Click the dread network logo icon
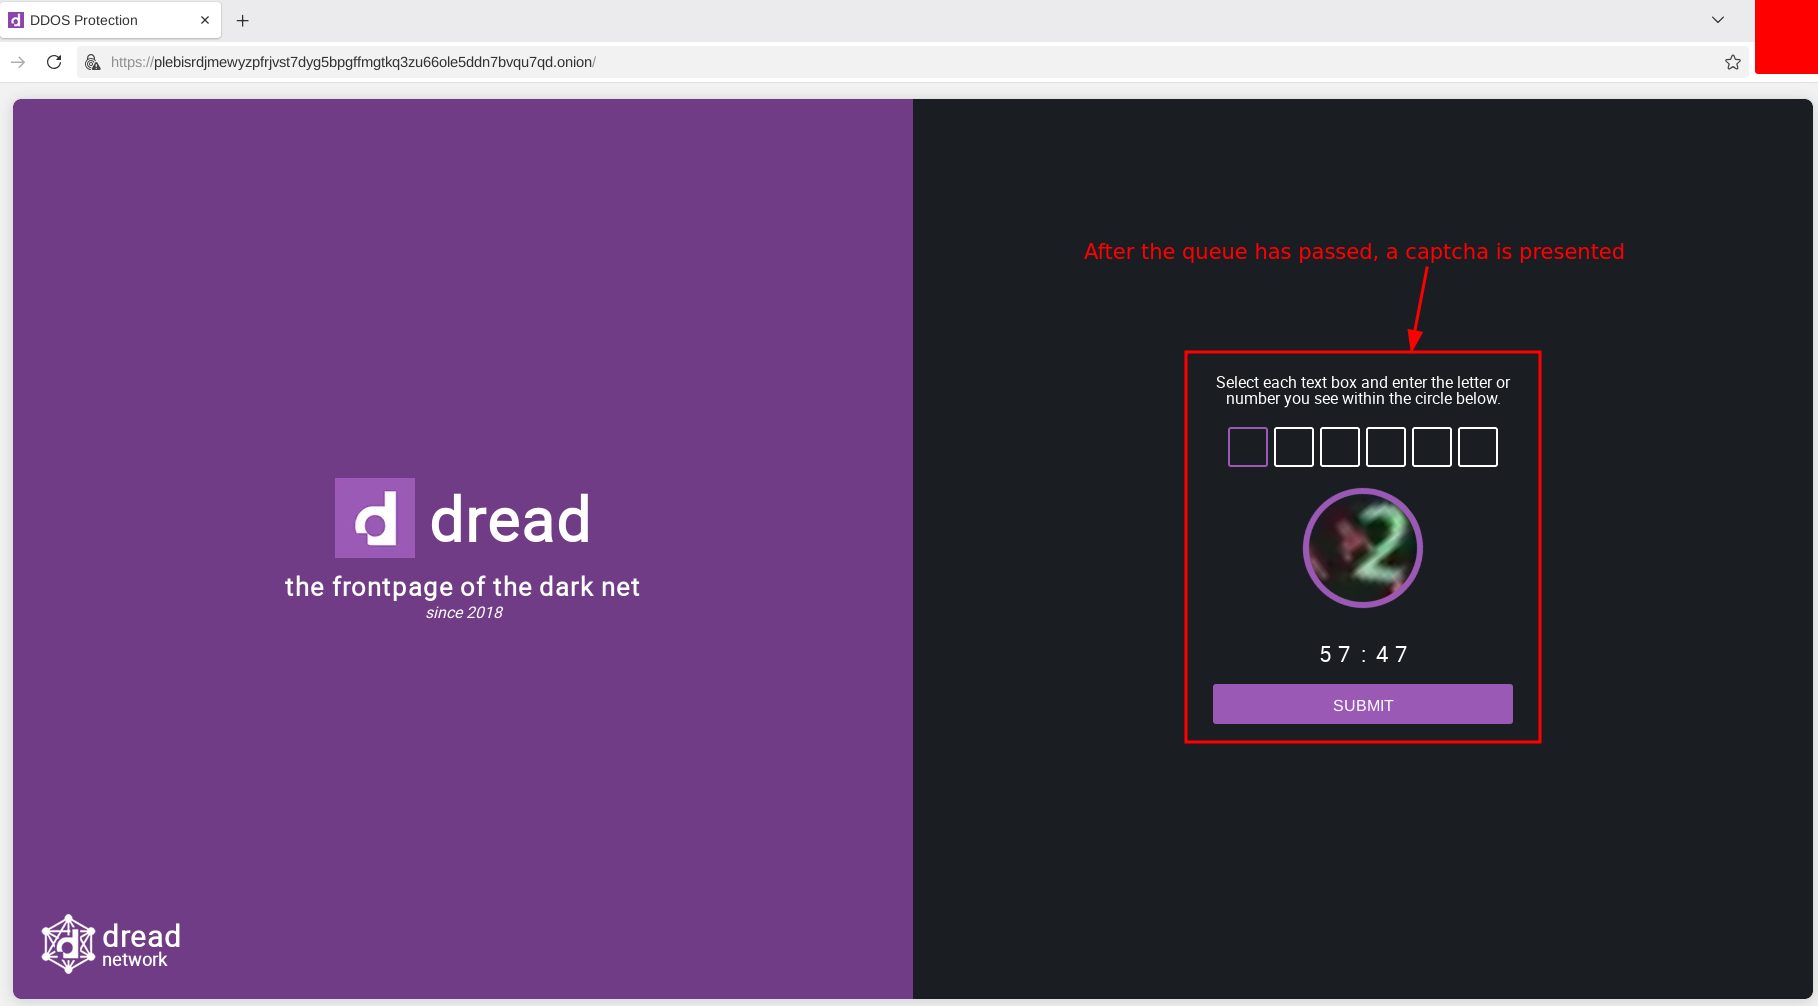This screenshot has height=1006, width=1818. coord(68,944)
